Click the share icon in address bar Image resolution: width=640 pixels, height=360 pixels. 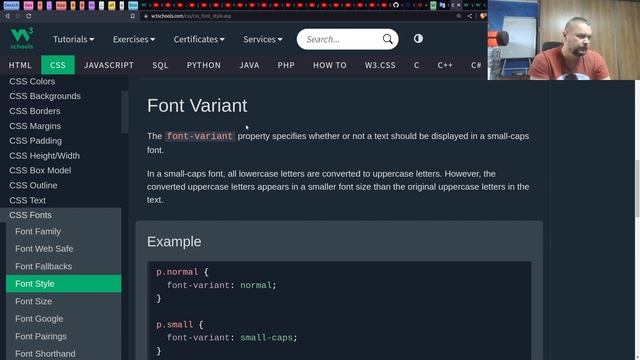tap(470, 16)
